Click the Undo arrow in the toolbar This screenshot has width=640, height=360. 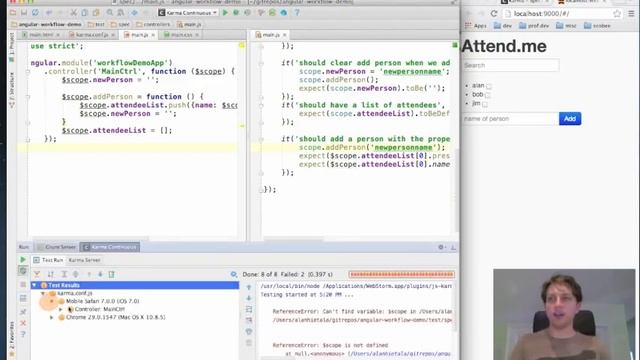(49, 13)
